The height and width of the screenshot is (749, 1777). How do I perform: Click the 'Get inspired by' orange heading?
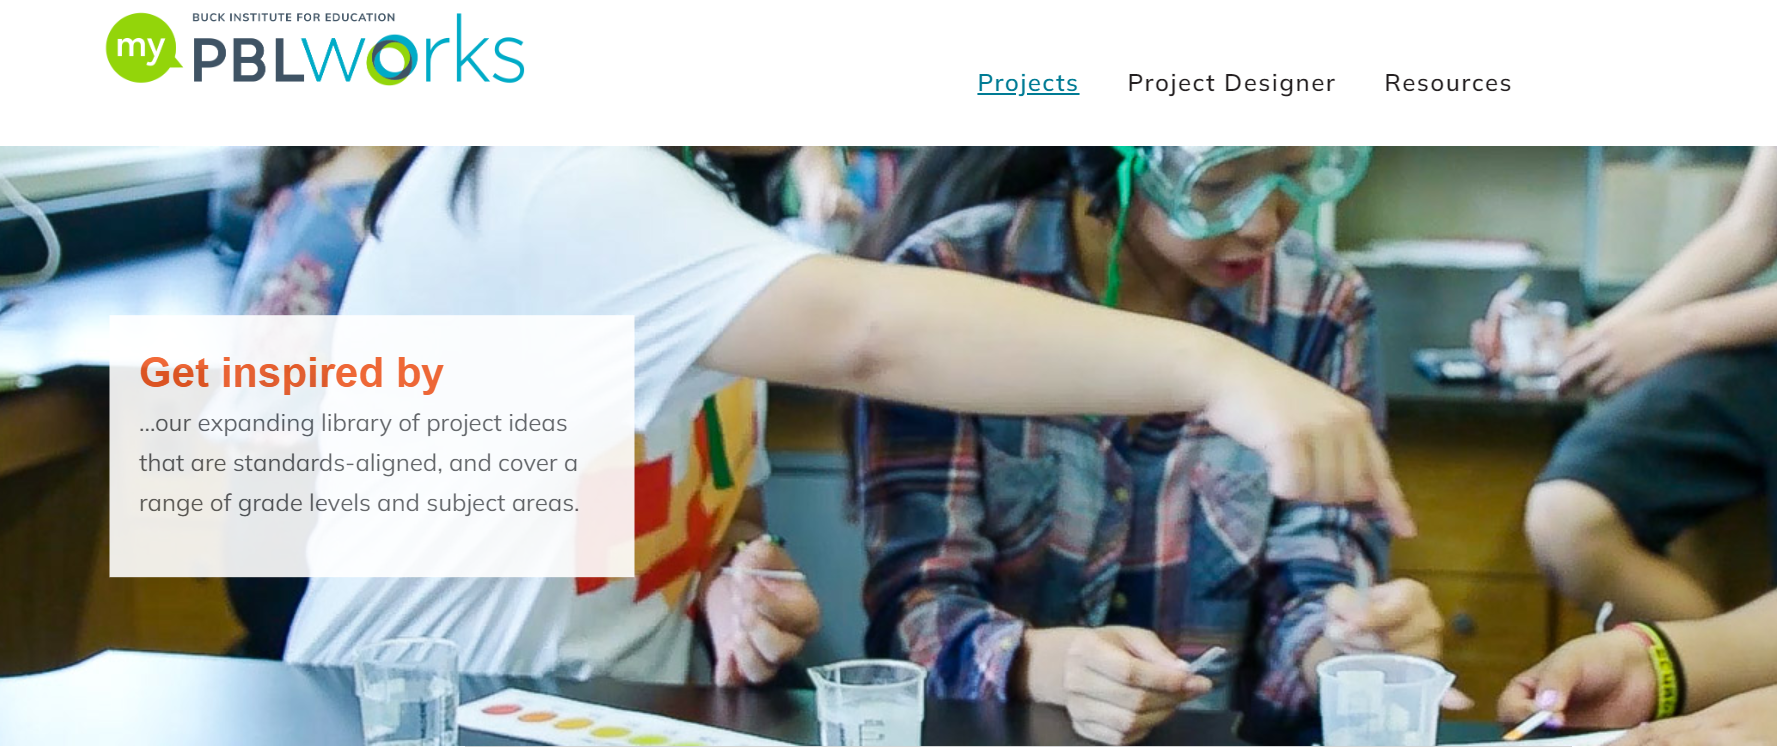[x=291, y=372]
